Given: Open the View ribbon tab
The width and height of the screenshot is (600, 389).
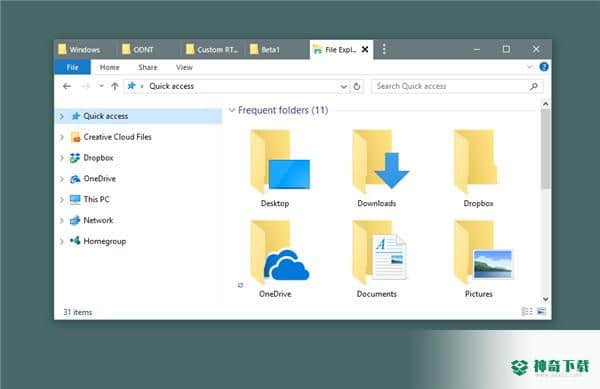Looking at the screenshot, I should click(184, 67).
